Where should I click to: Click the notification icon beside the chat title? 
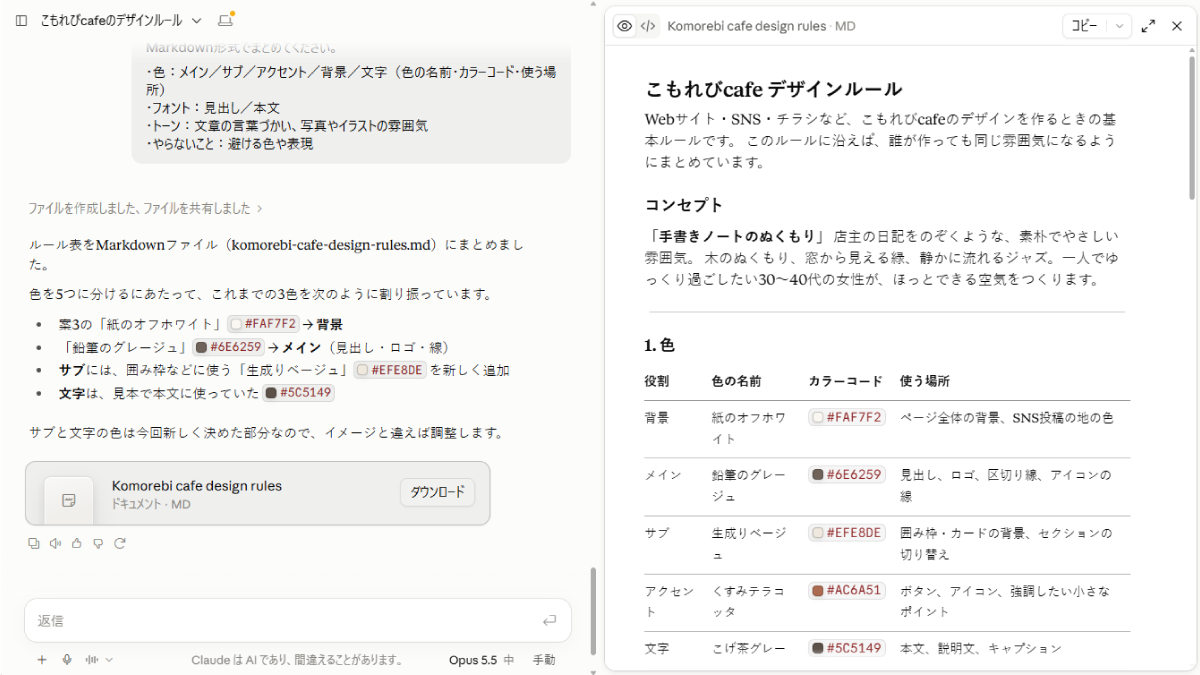[225, 20]
